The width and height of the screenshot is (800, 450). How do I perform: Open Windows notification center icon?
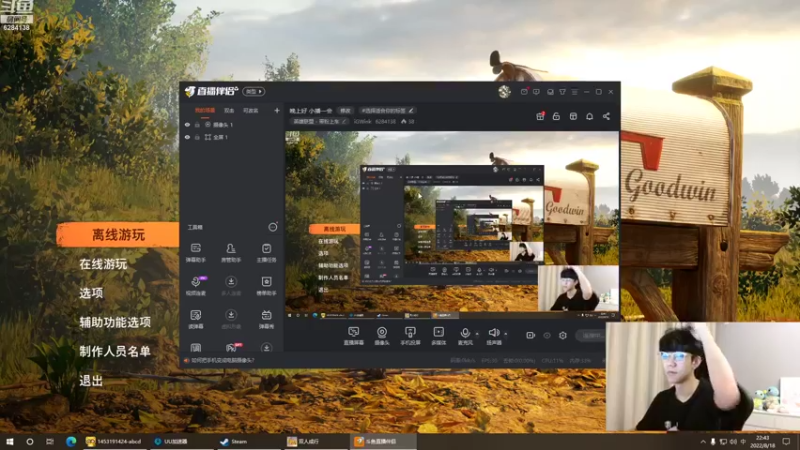coord(786,441)
